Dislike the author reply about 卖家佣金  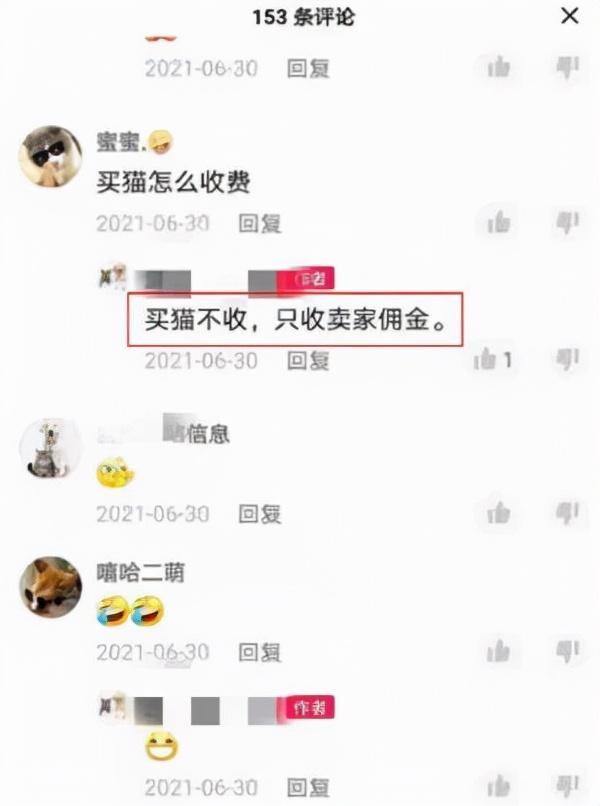pyautogui.click(x=568, y=359)
